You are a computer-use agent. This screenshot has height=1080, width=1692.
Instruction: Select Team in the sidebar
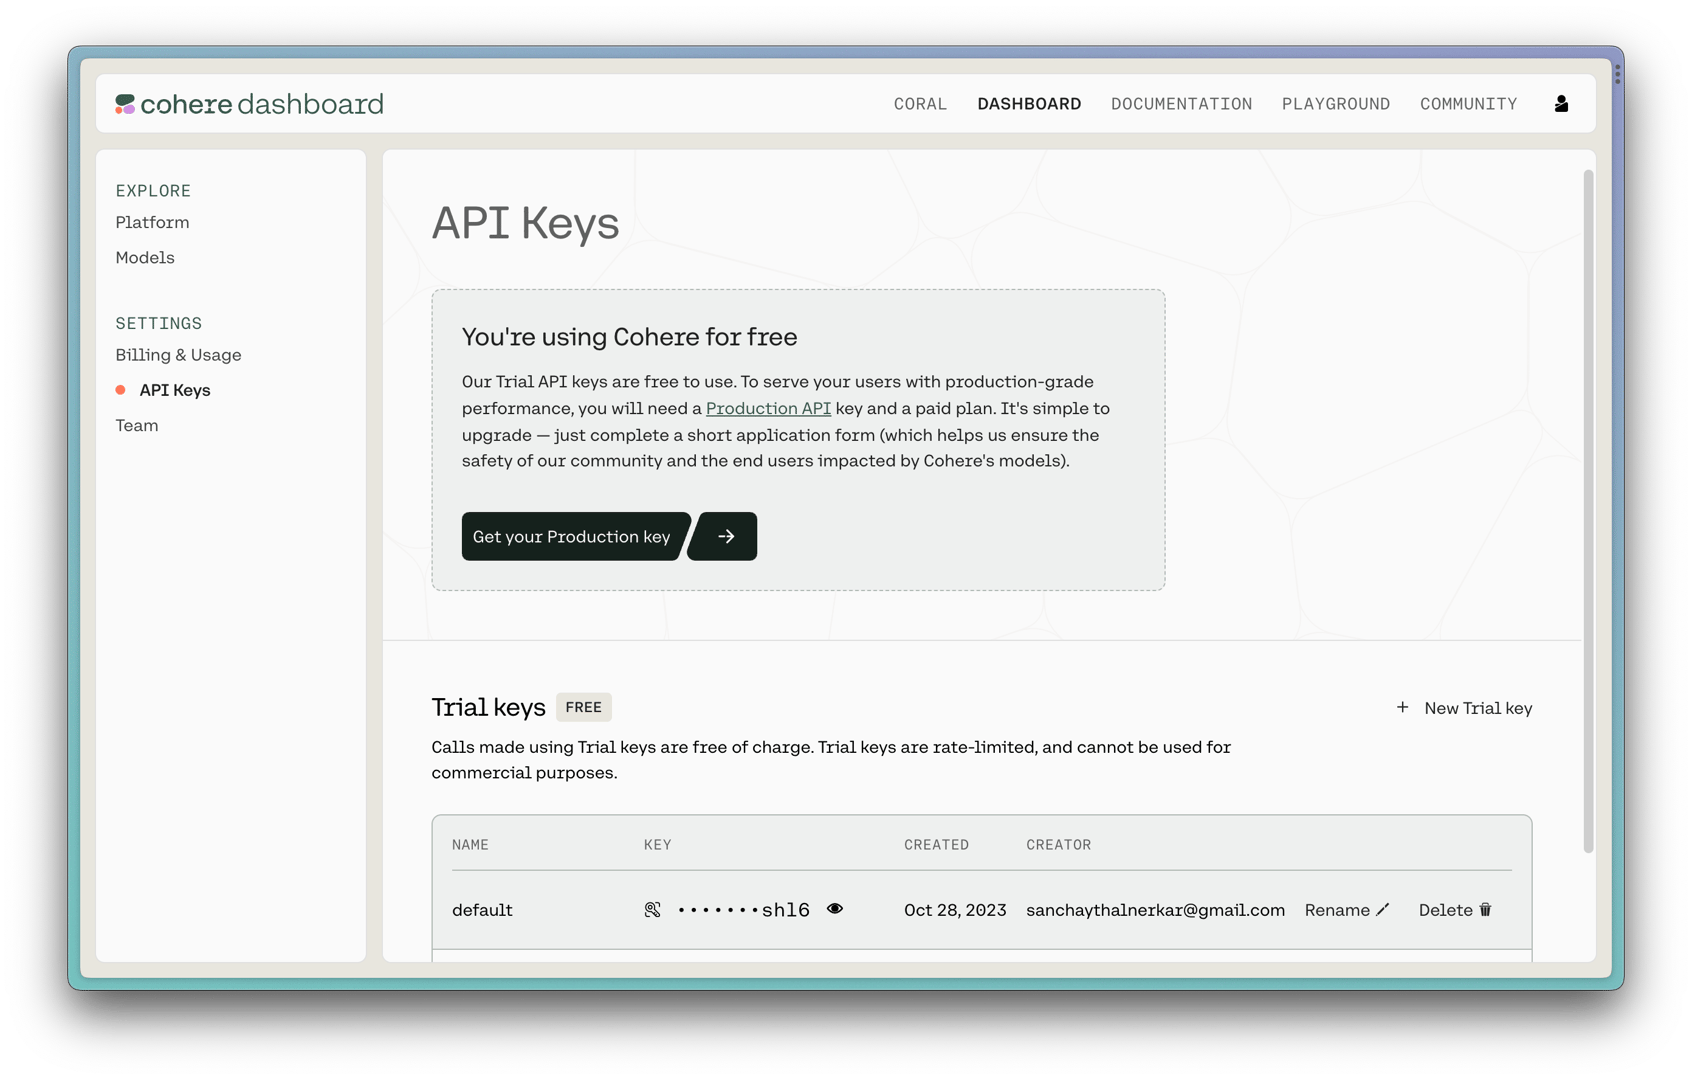(x=137, y=425)
